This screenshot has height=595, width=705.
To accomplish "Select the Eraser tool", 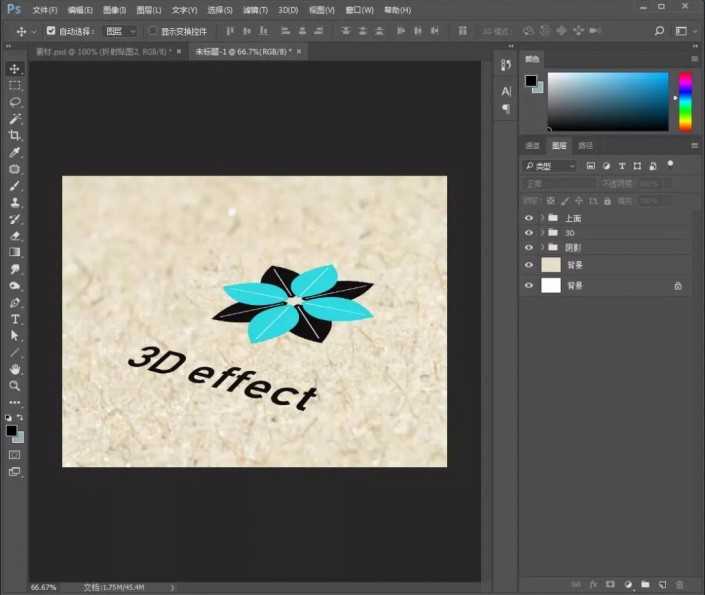I will point(15,236).
